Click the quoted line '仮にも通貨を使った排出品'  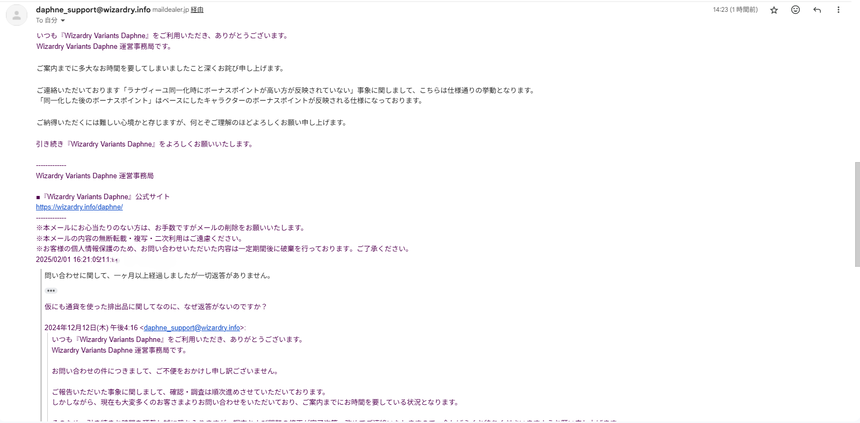[156, 307]
